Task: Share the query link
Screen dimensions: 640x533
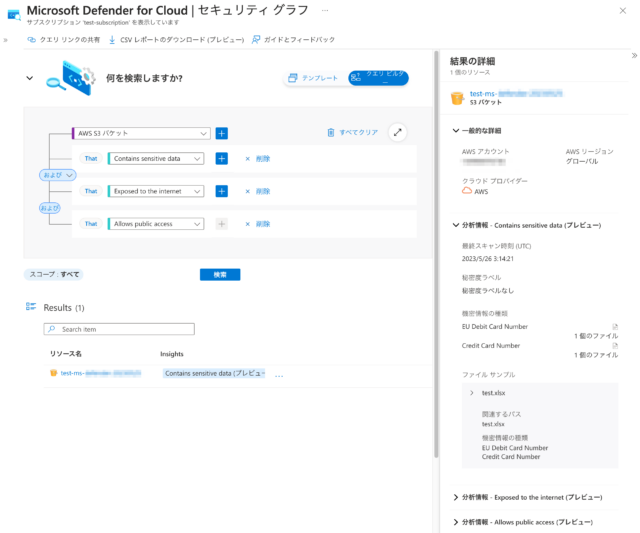Action: [x=64, y=40]
